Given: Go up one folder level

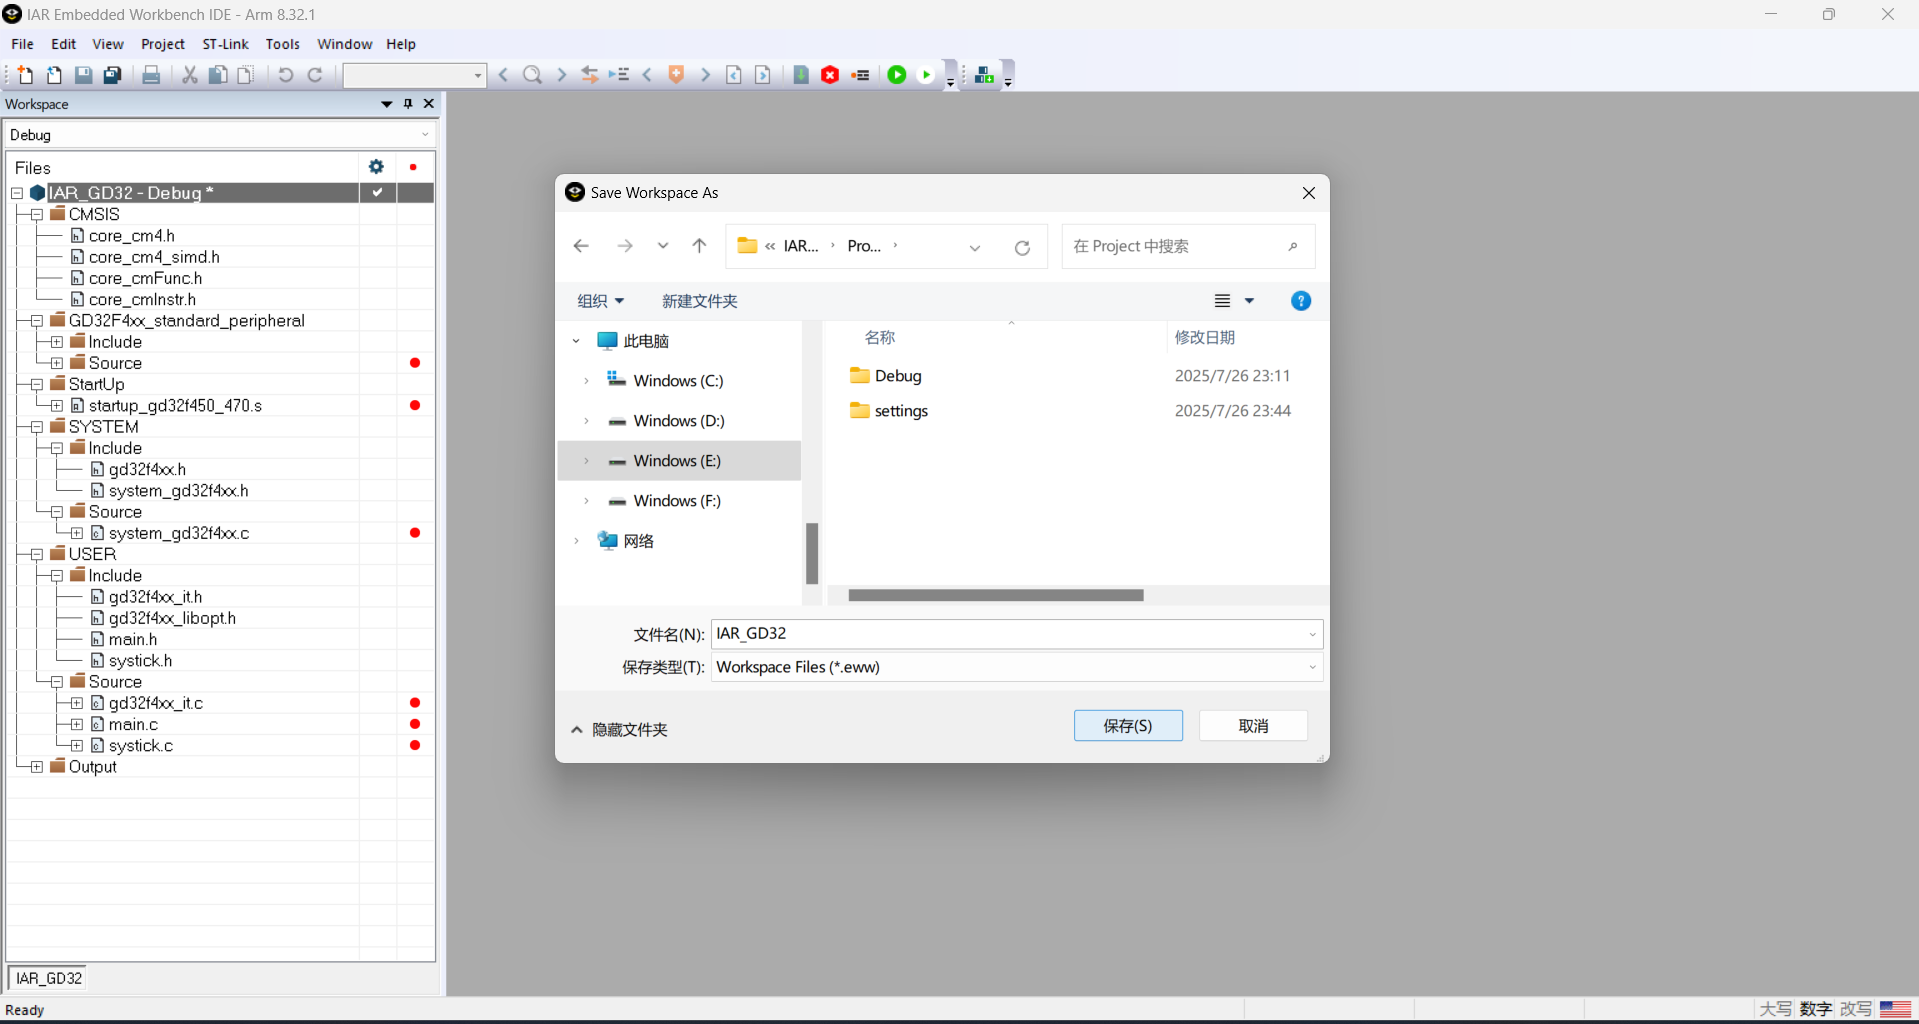Looking at the screenshot, I should (699, 246).
